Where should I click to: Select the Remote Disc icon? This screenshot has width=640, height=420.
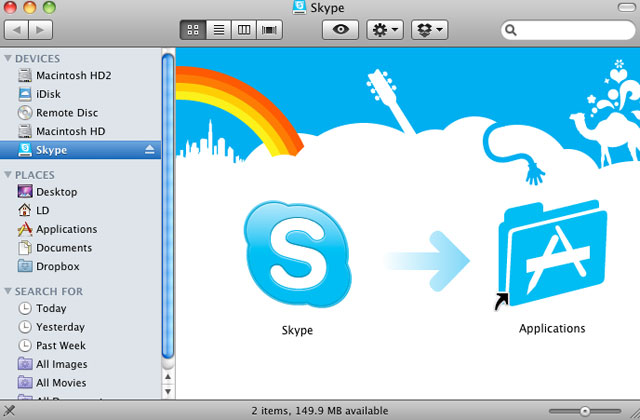pyautogui.click(x=25, y=113)
